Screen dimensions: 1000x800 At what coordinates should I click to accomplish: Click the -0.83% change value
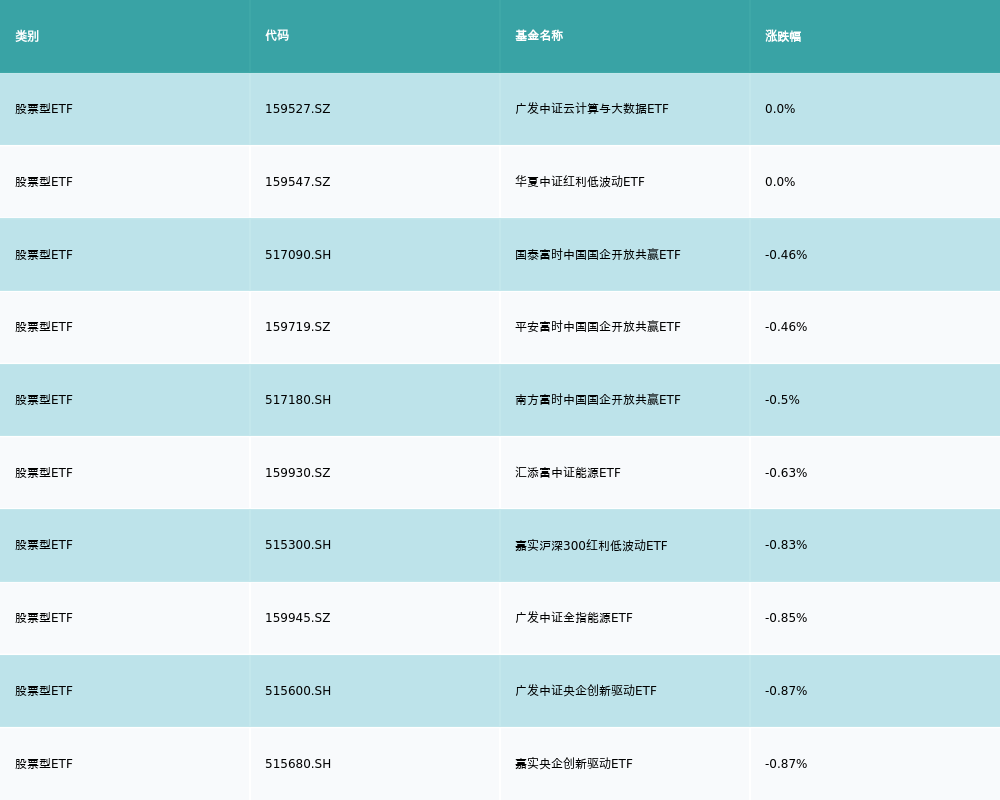coord(786,545)
